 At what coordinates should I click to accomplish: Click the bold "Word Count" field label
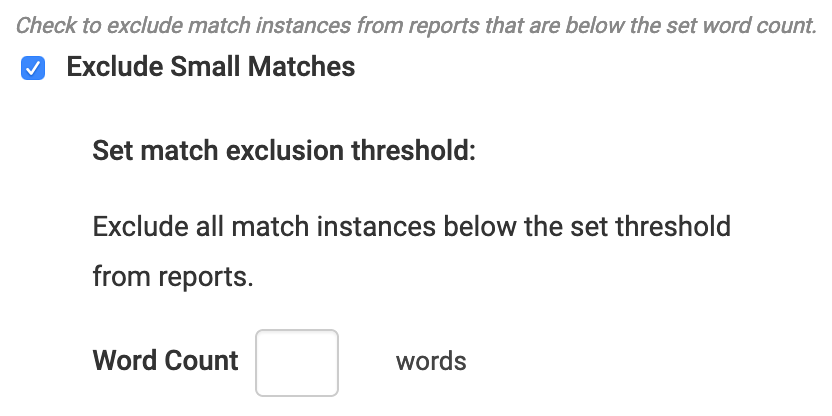pos(165,360)
